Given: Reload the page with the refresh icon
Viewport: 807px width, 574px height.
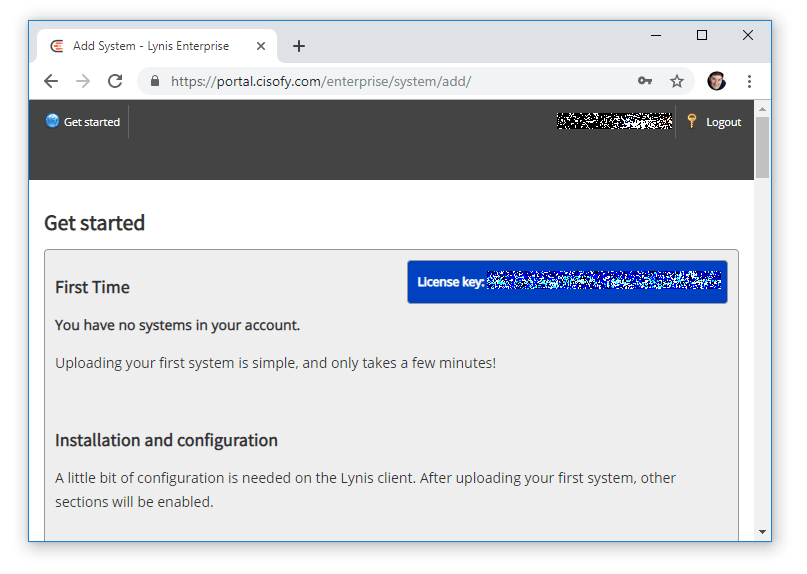Looking at the screenshot, I should point(115,81).
